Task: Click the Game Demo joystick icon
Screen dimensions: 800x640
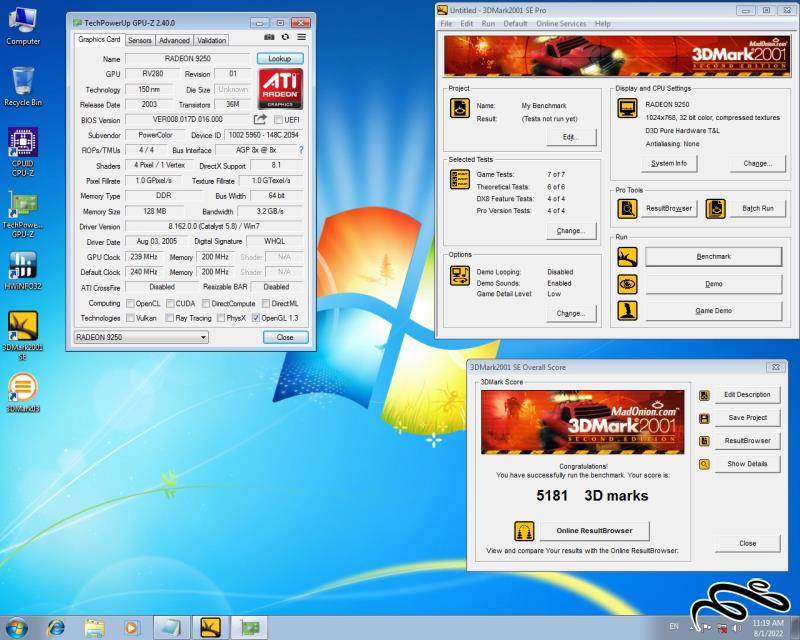Action: point(627,310)
